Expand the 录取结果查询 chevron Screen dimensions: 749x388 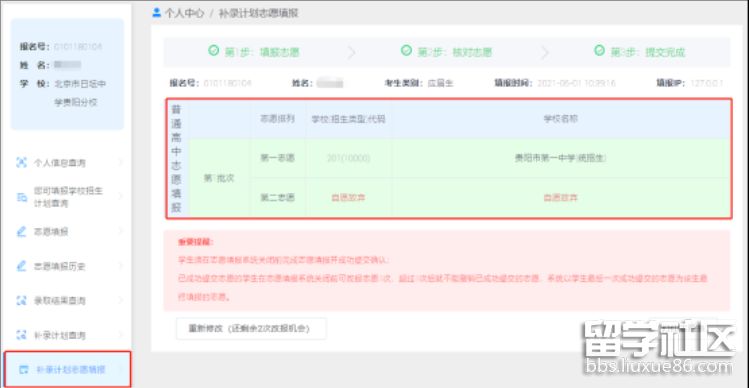(120, 300)
